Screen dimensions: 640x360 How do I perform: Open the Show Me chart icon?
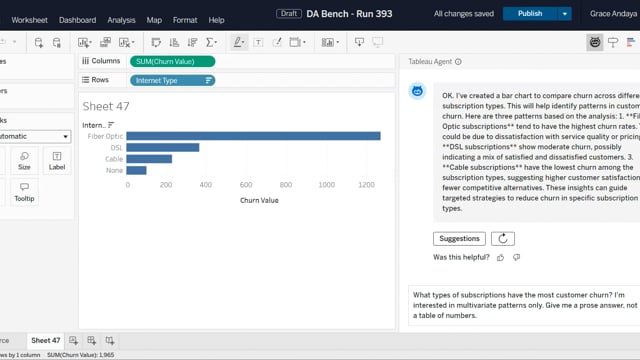pyautogui.click(x=631, y=42)
